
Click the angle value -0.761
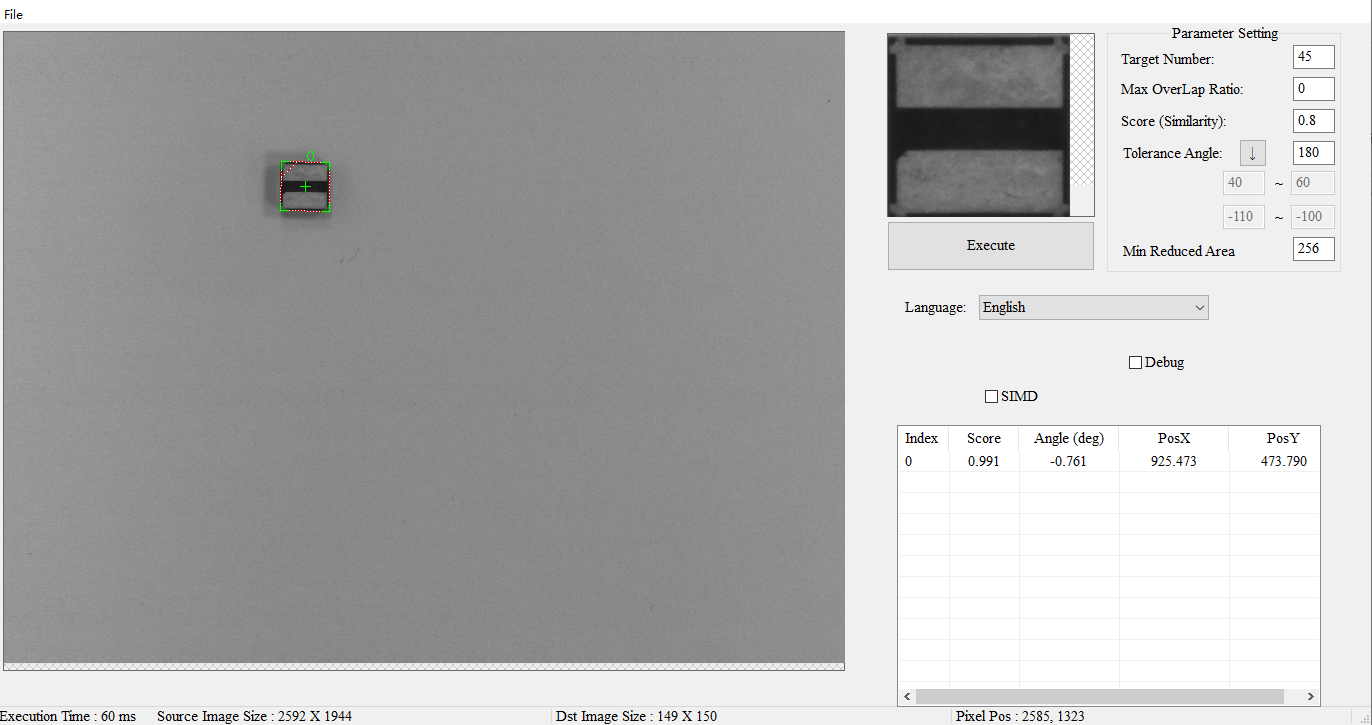1069,462
